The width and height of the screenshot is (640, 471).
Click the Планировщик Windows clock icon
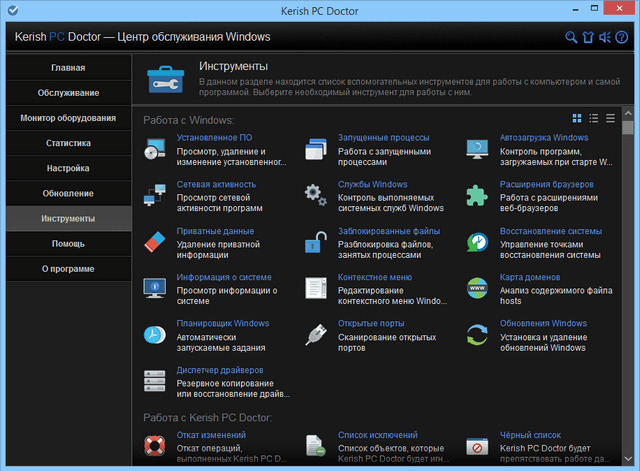pos(155,335)
